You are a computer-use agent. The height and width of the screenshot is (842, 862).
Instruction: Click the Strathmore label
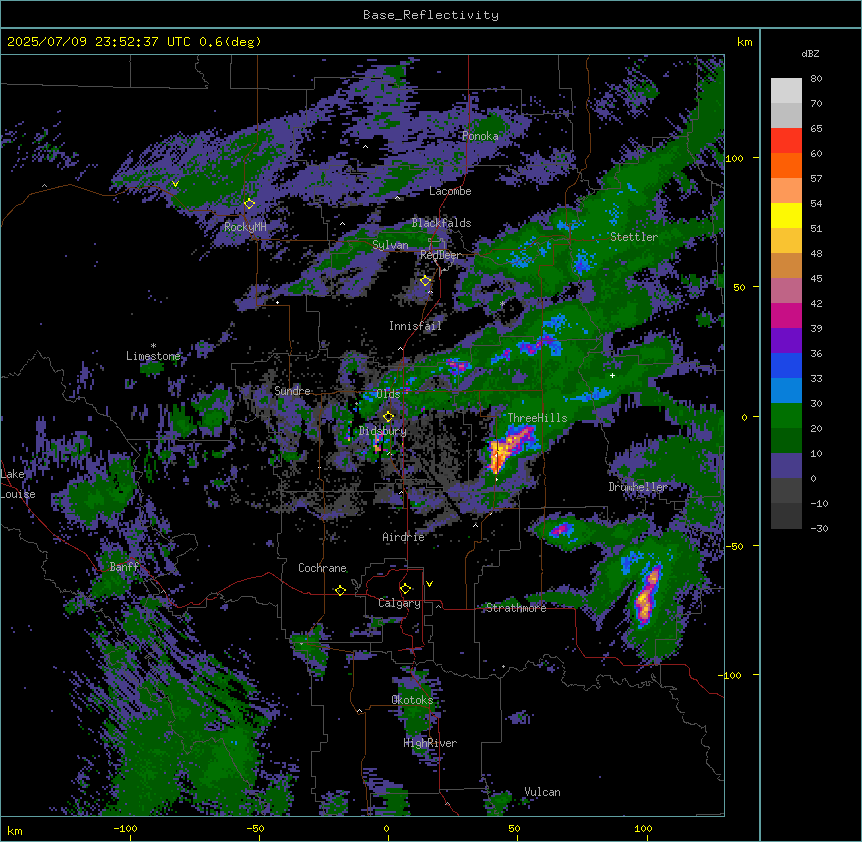516,608
